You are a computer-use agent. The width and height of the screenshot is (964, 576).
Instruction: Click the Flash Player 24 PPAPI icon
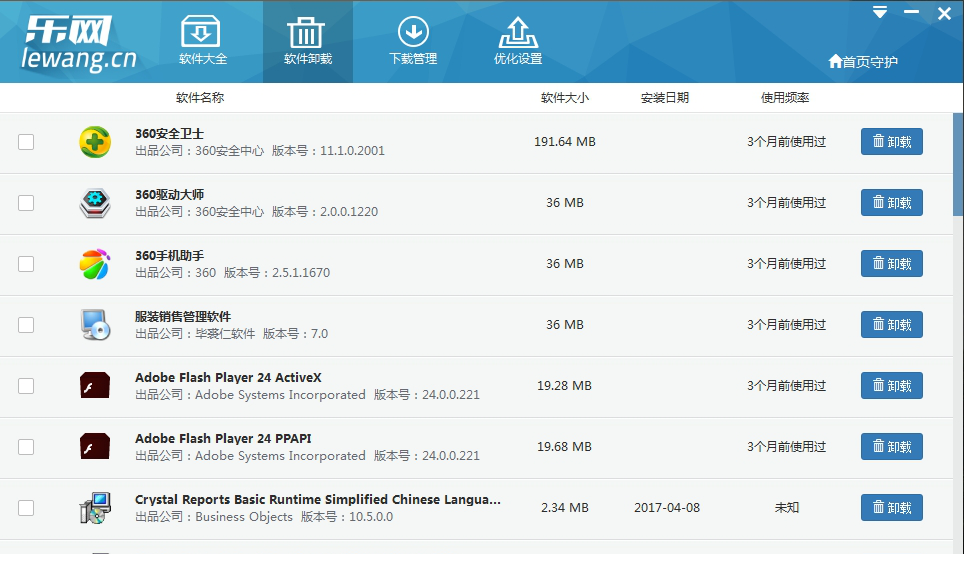tap(95, 447)
